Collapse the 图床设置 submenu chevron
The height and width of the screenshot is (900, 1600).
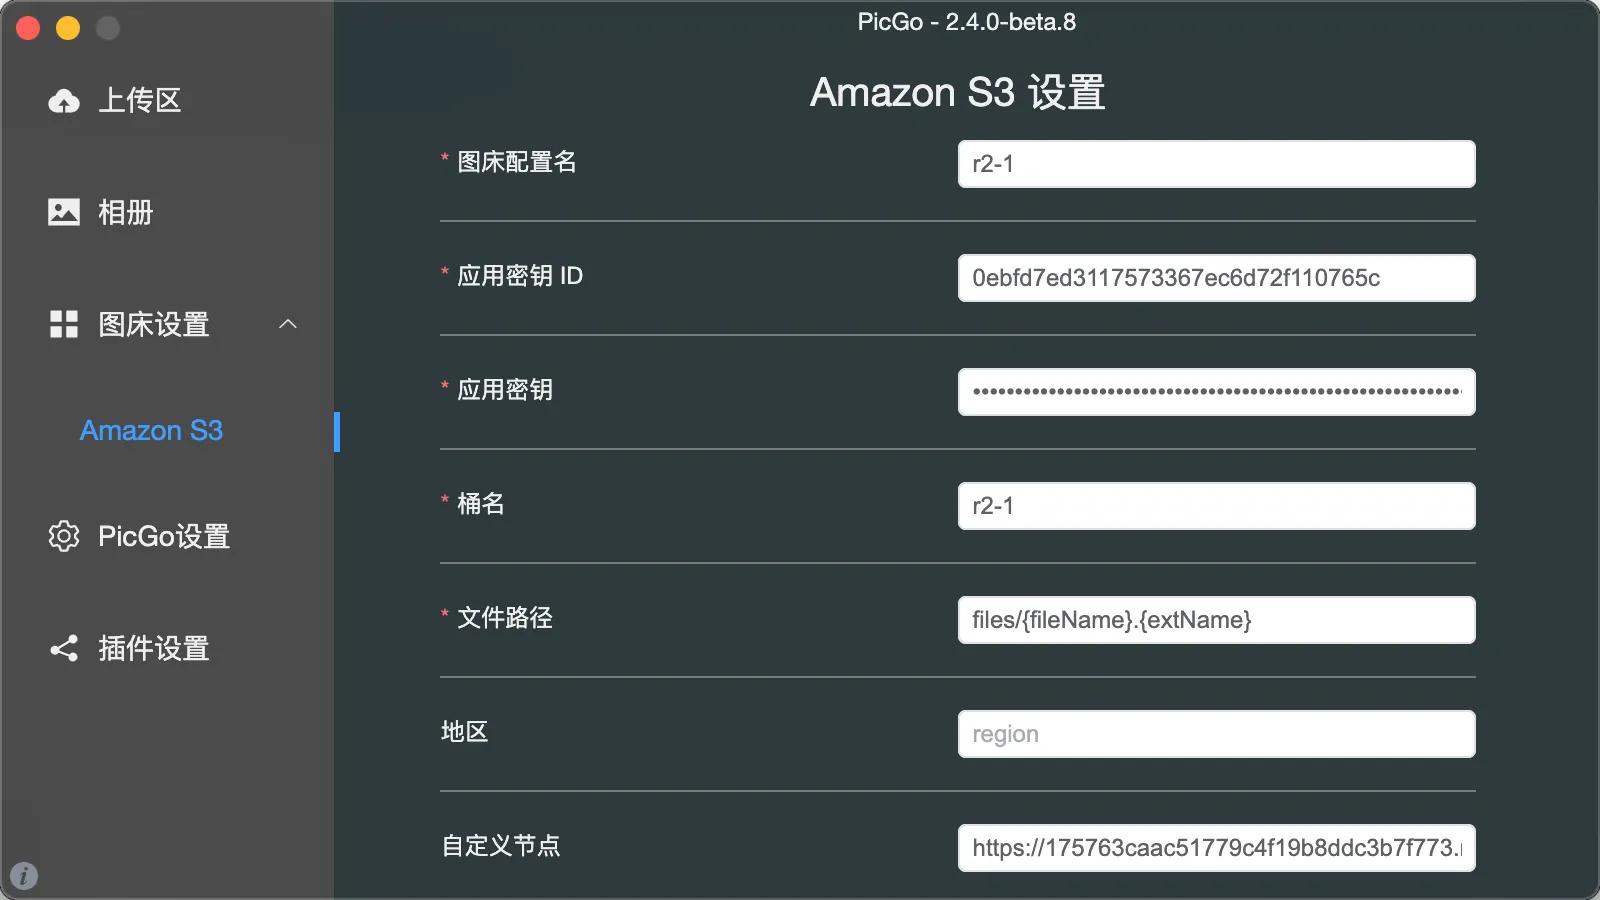(x=288, y=324)
